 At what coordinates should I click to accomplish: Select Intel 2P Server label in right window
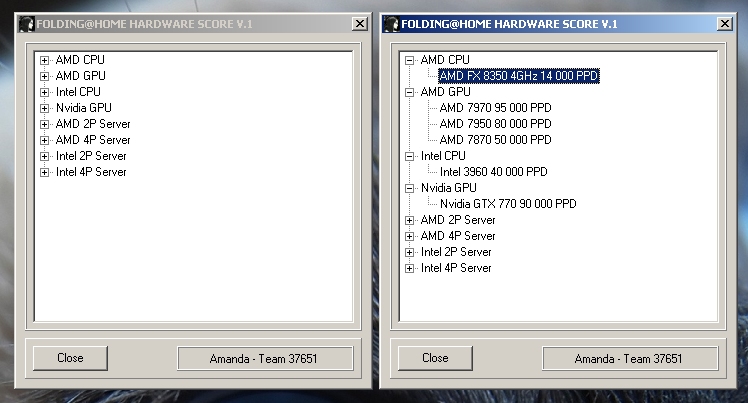tap(456, 252)
